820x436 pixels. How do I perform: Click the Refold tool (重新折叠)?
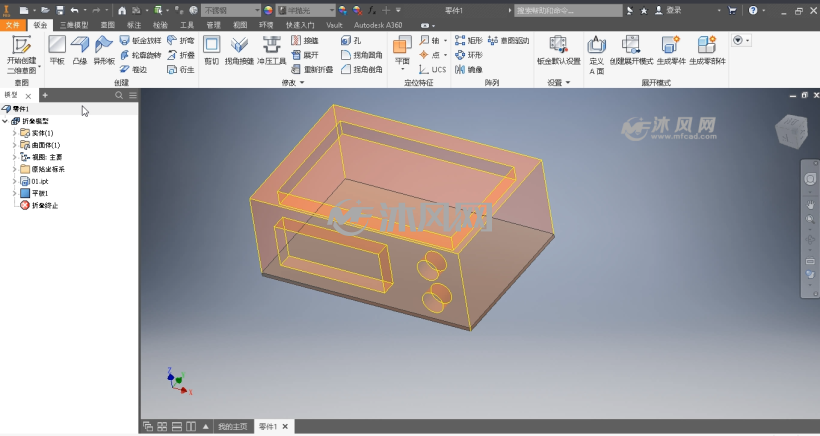coord(312,69)
